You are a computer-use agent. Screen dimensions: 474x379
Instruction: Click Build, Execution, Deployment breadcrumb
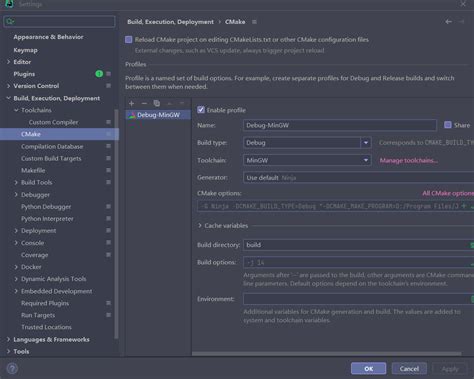click(170, 22)
